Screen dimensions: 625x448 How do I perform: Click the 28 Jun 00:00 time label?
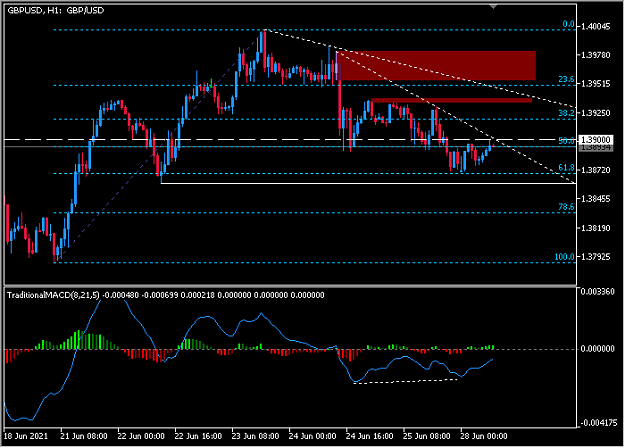pyautogui.click(x=483, y=436)
